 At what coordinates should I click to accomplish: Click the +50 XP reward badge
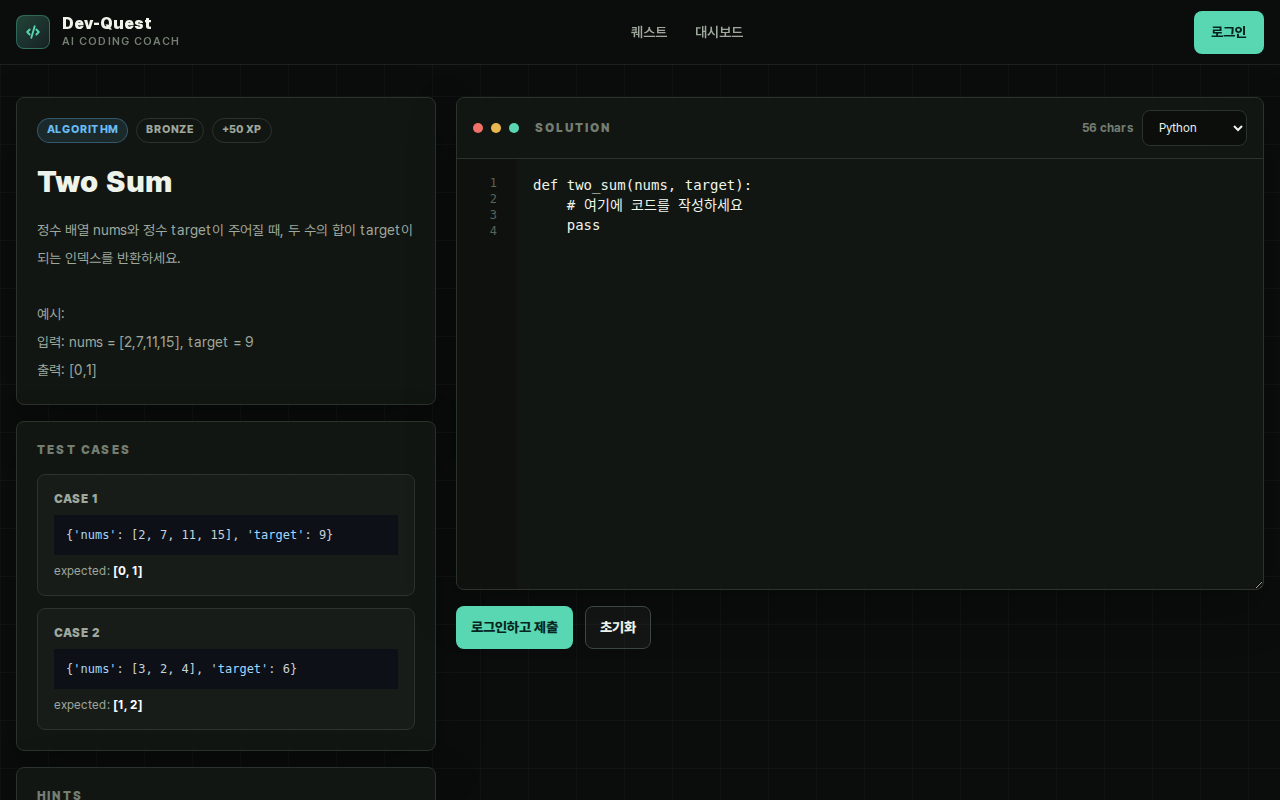coord(242,130)
